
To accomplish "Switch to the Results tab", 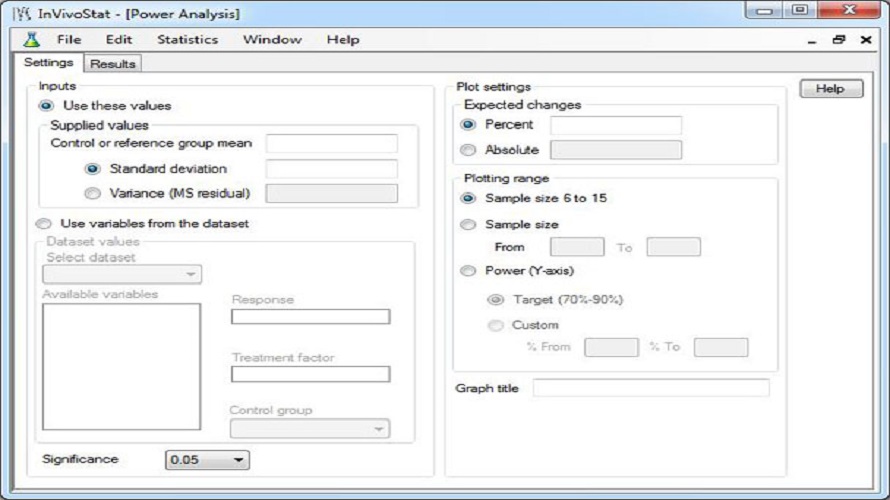I will [112, 64].
